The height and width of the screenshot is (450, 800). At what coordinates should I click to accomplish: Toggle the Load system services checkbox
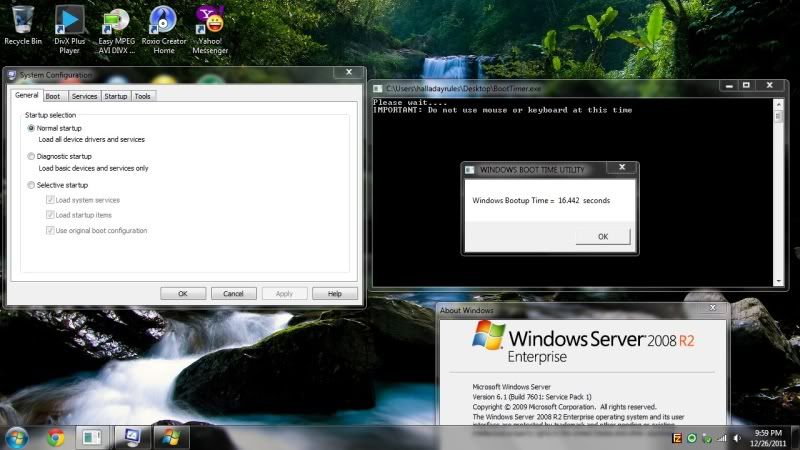pos(50,200)
